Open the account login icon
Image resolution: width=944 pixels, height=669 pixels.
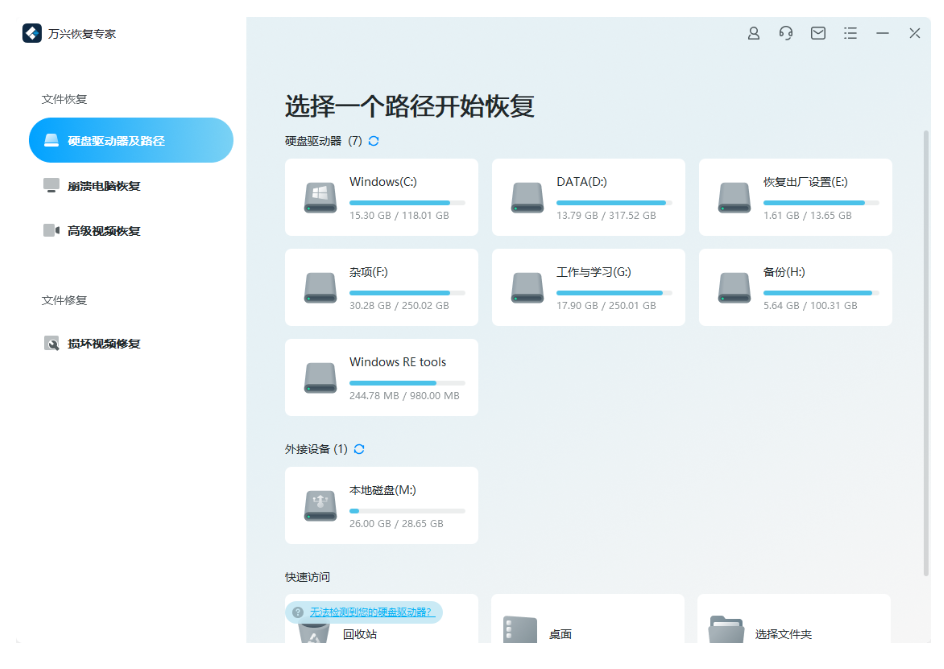click(x=753, y=33)
